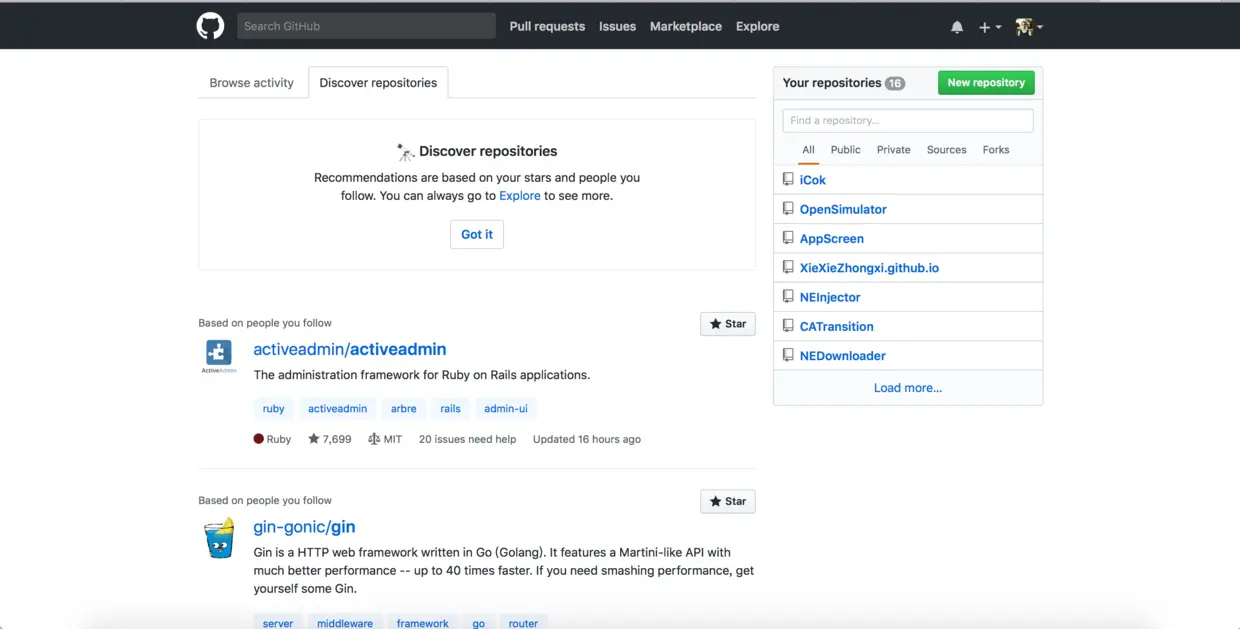This screenshot has width=1240, height=629.
Task: Click the repository book icon beside iCok
Action: point(789,179)
